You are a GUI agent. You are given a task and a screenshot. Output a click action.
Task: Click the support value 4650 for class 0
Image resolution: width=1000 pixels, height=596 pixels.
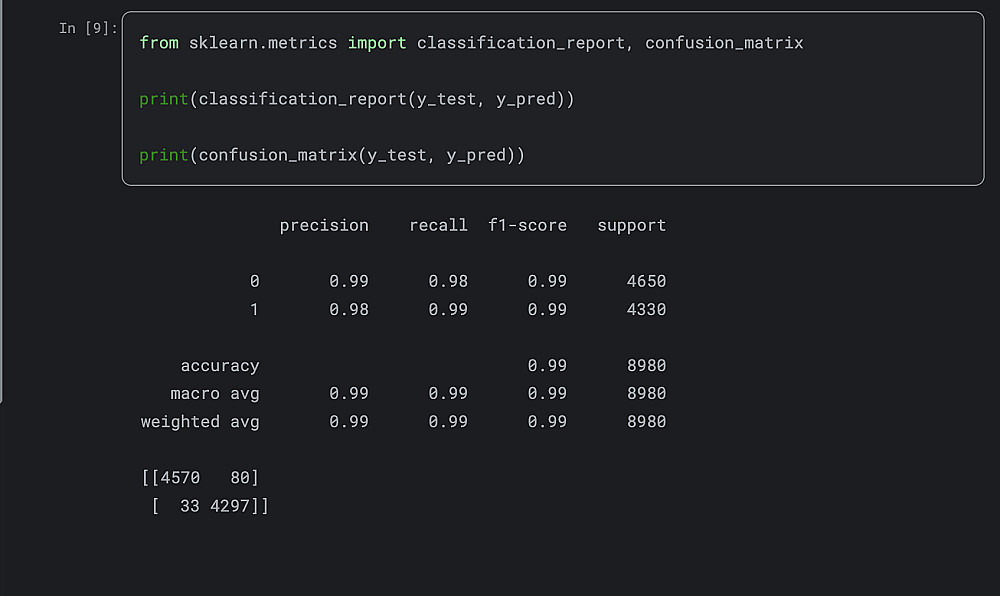click(x=646, y=281)
